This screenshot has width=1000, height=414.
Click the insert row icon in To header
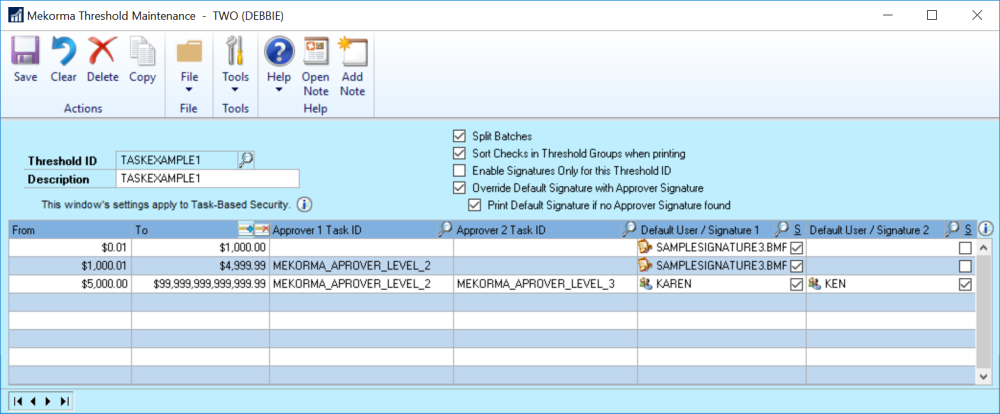click(246, 229)
